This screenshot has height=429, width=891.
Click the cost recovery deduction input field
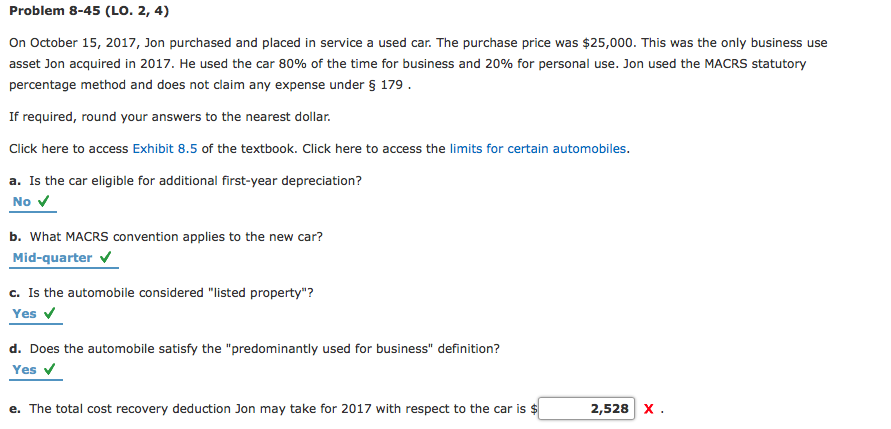coord(587,409)
